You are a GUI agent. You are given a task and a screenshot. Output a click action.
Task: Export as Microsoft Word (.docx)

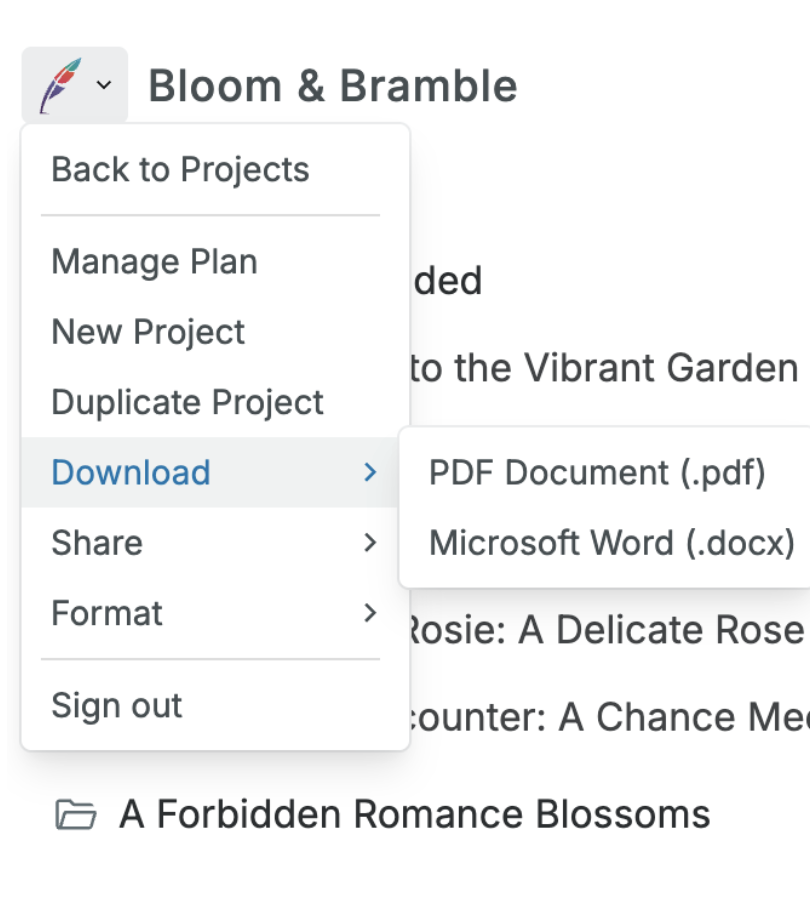pos(611,543)
